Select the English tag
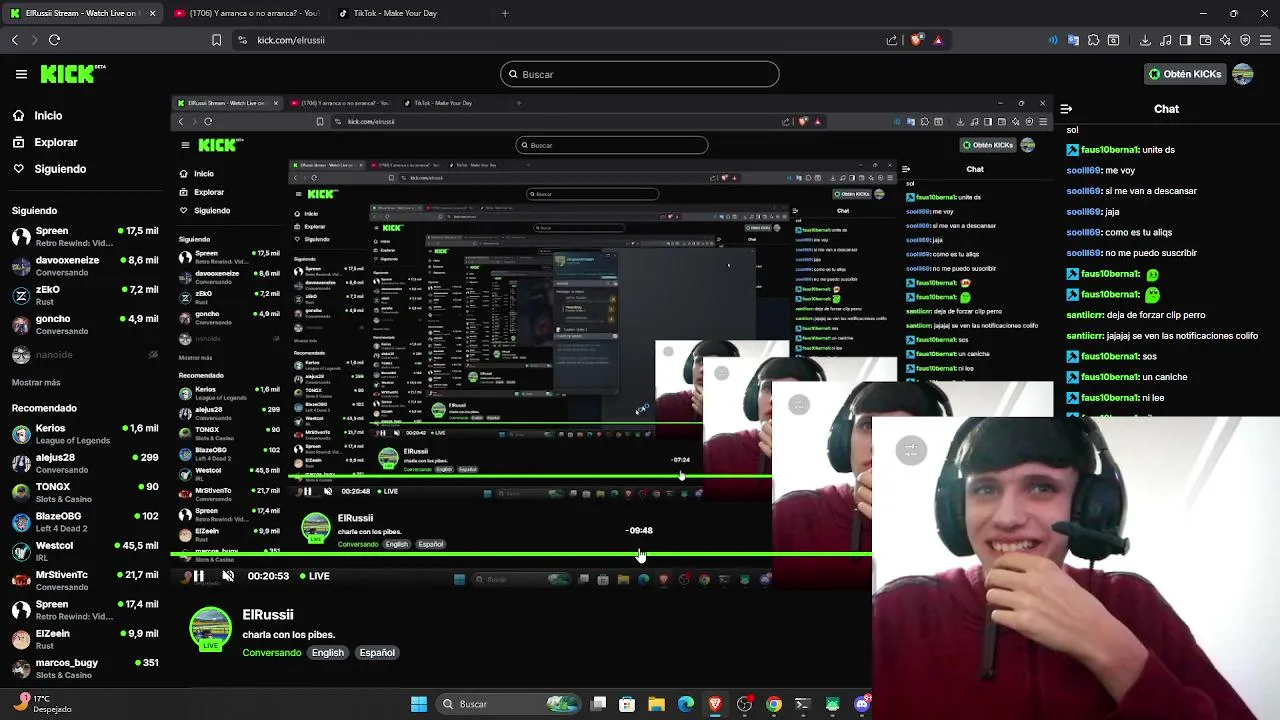Screen dimensions: 1280x720 click(x=328, y=652)
